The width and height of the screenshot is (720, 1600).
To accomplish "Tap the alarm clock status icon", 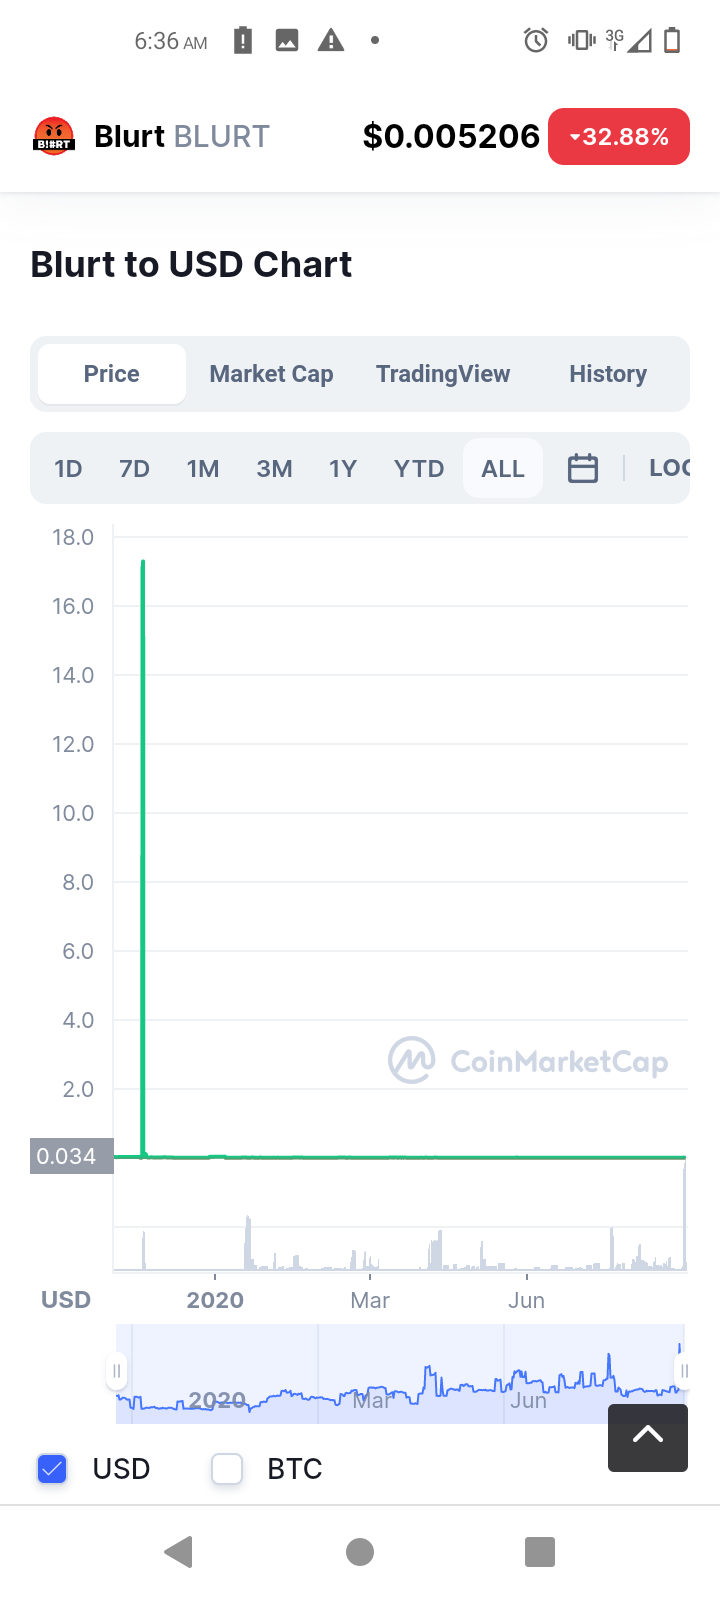I will coord(536,41).
